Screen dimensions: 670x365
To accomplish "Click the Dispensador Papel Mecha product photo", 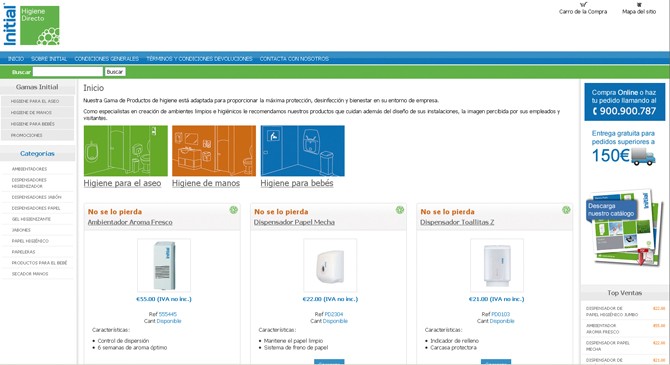I will point(330,265).
